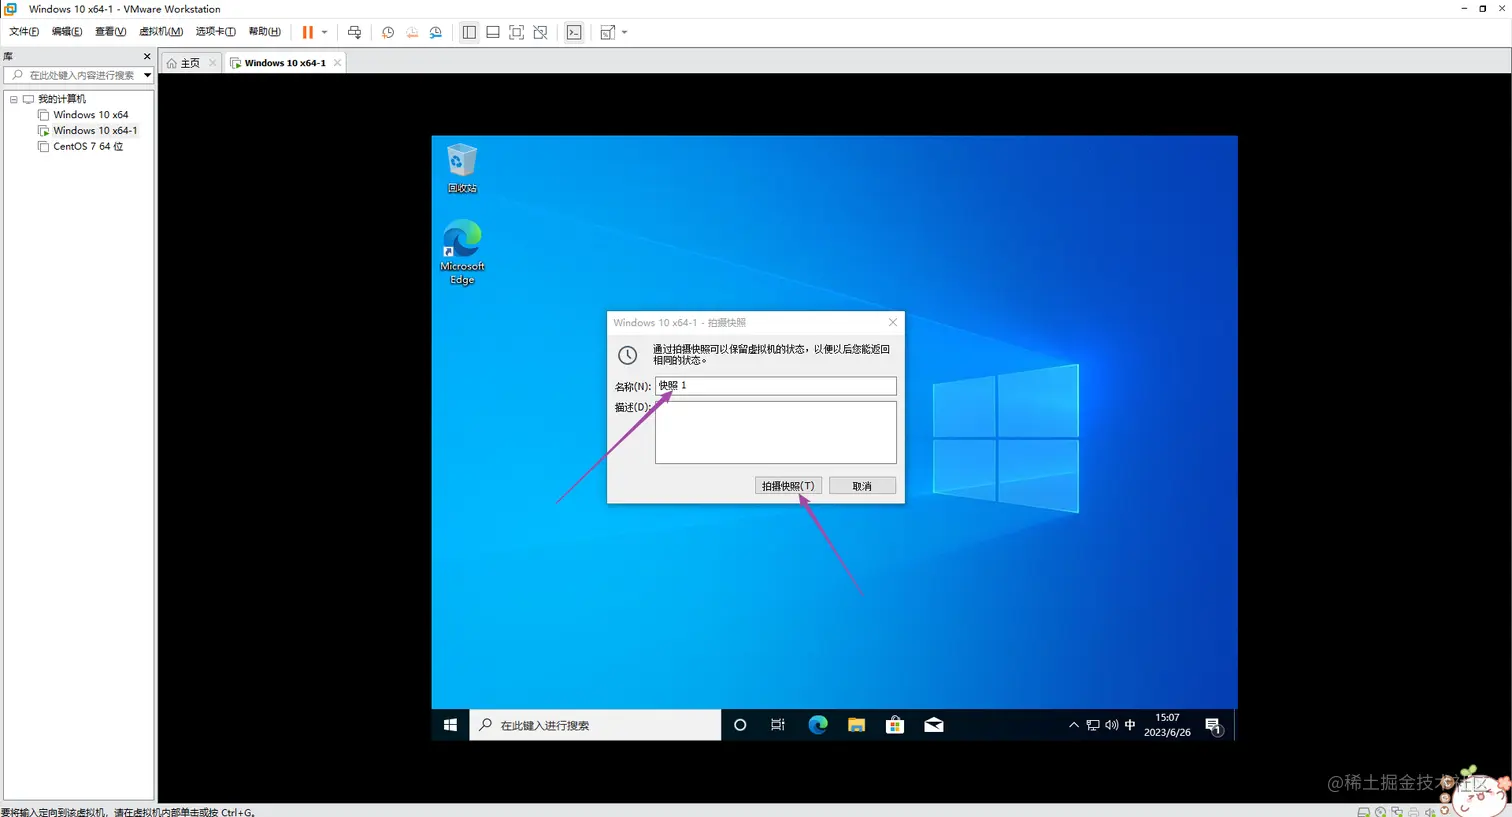1512x817 pixels.
Task: Click the Cortana circle on guest taskbar
Action: coord(740,725)
